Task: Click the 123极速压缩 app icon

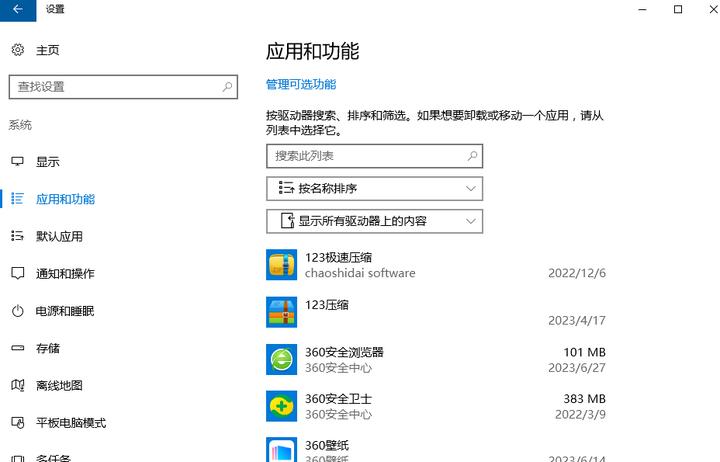Action: tap(281, 265)
